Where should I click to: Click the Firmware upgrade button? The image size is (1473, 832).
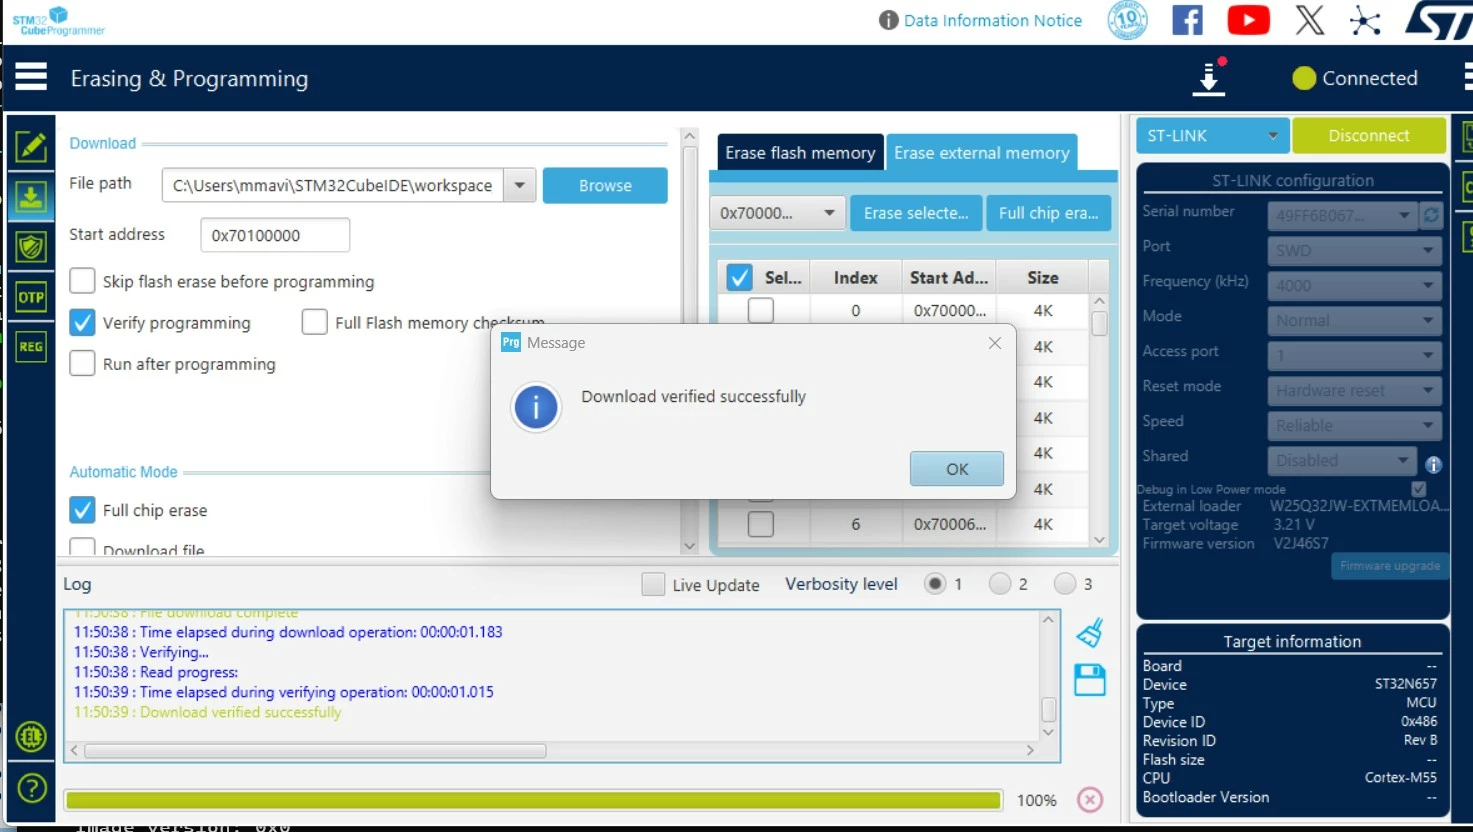pyautogui.click(x=1390, y=566)
